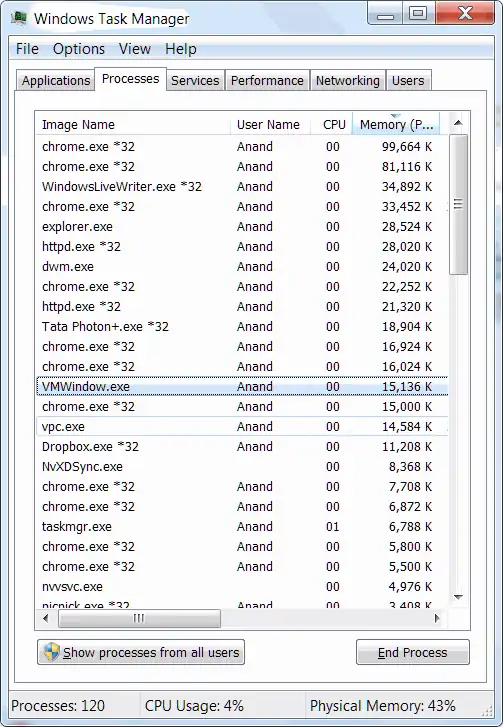Switch to the Applications tab
Image resolution: width=503 pixels, height=727 pixels.
coord(56,81)
